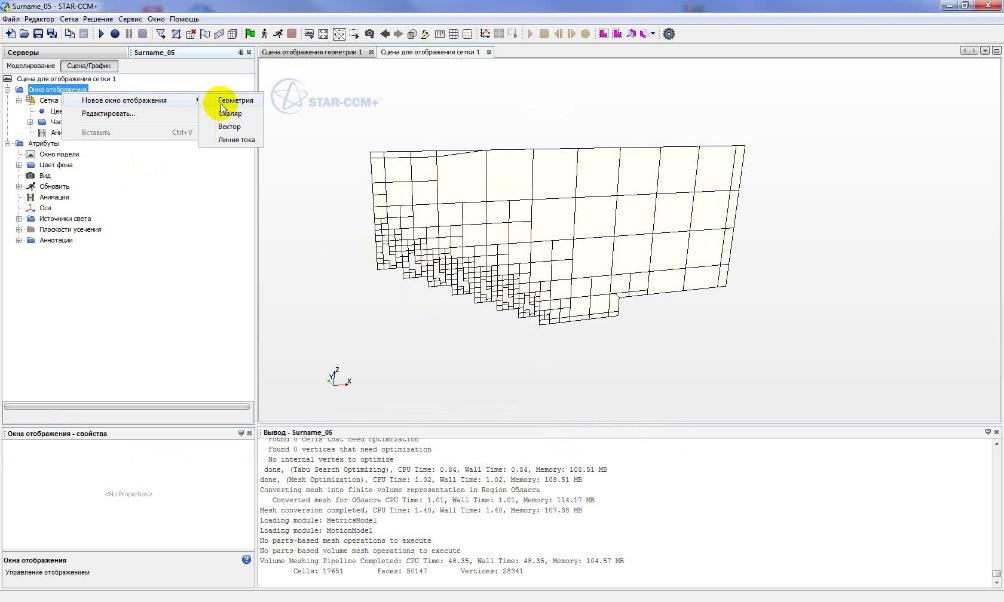Expand the Плоскости усечения node
The image size is (1004, 602).
click(18, 230)
